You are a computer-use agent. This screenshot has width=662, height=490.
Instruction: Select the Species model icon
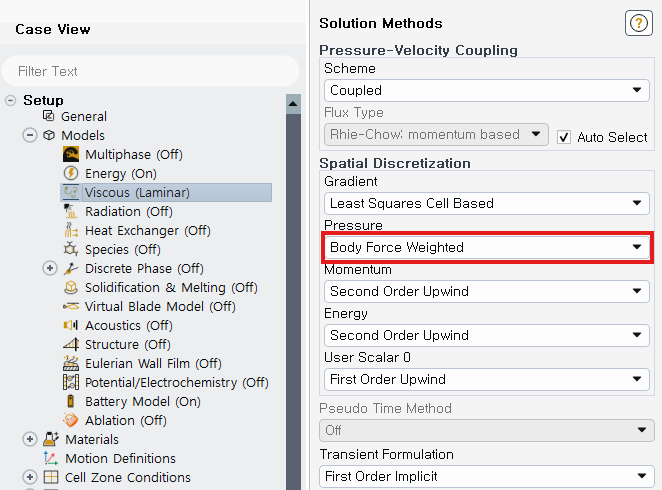(71, 250)
